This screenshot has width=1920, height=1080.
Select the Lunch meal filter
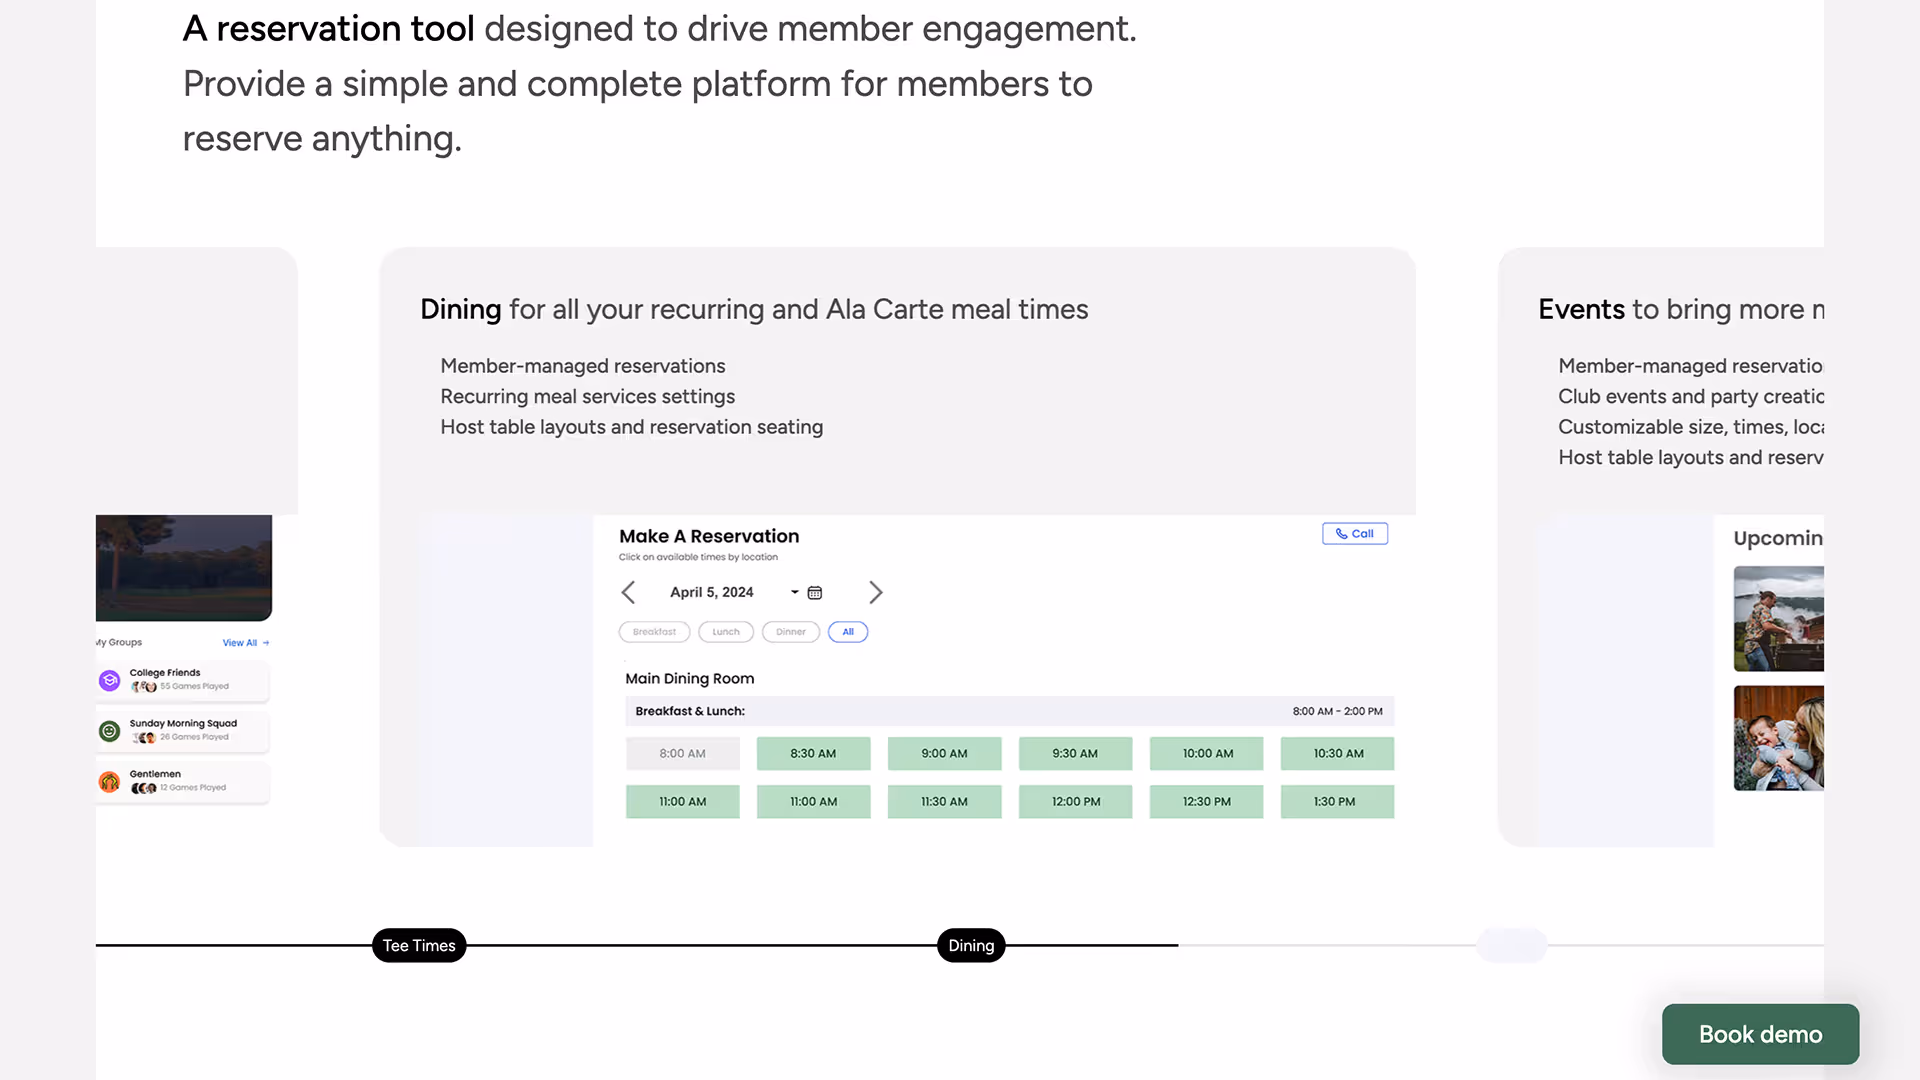pos(726,632)
